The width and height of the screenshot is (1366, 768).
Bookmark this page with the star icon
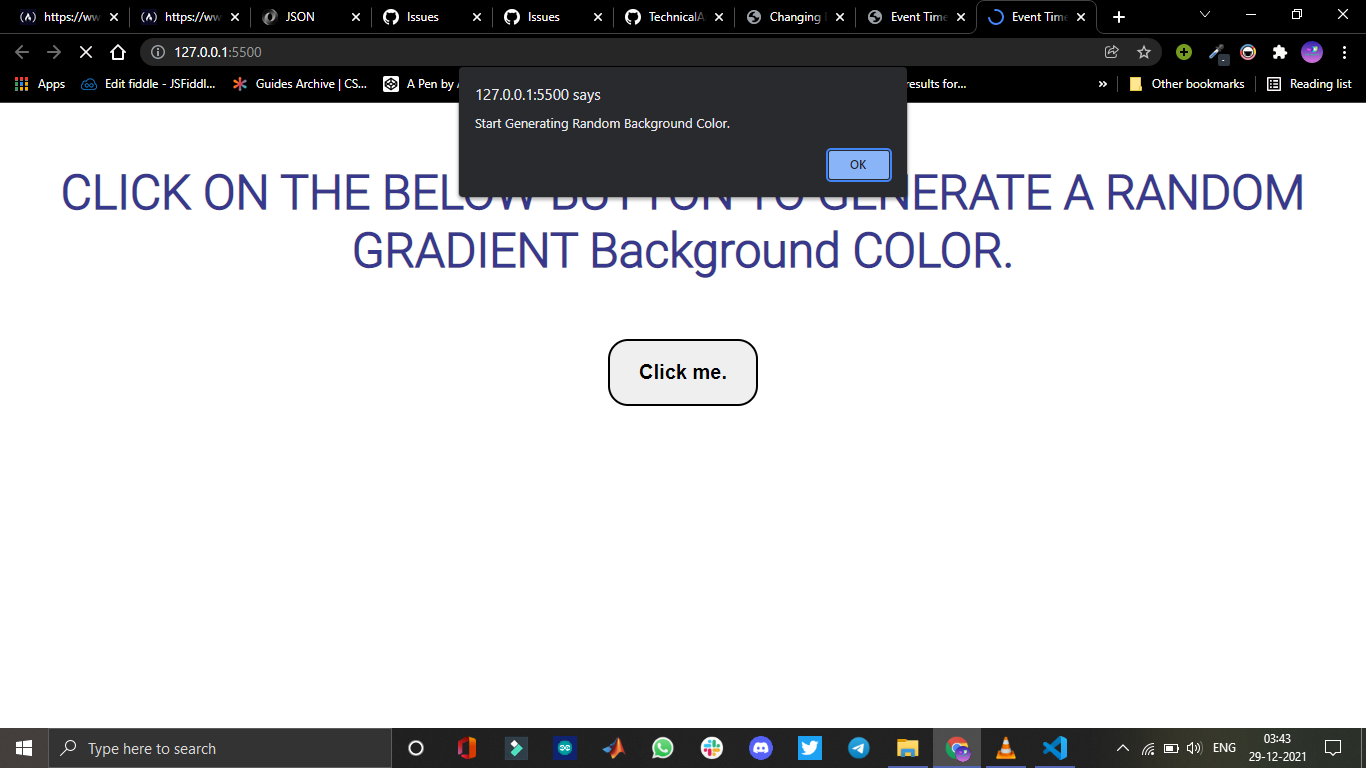(x=1144, y=52)
